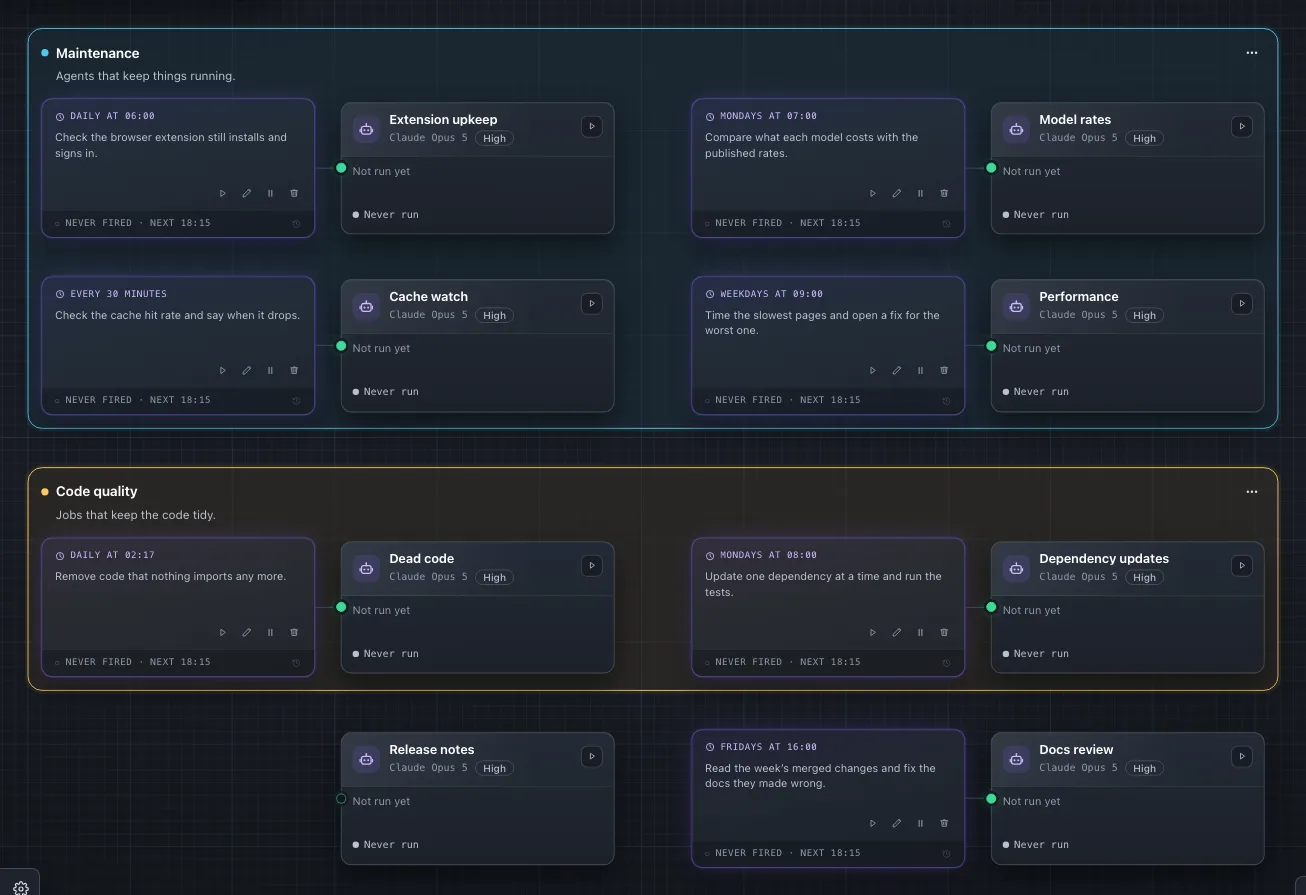Click the Performance agent's green connector dot
Screen dimensions: 1306x895
[x=991, y=346]
